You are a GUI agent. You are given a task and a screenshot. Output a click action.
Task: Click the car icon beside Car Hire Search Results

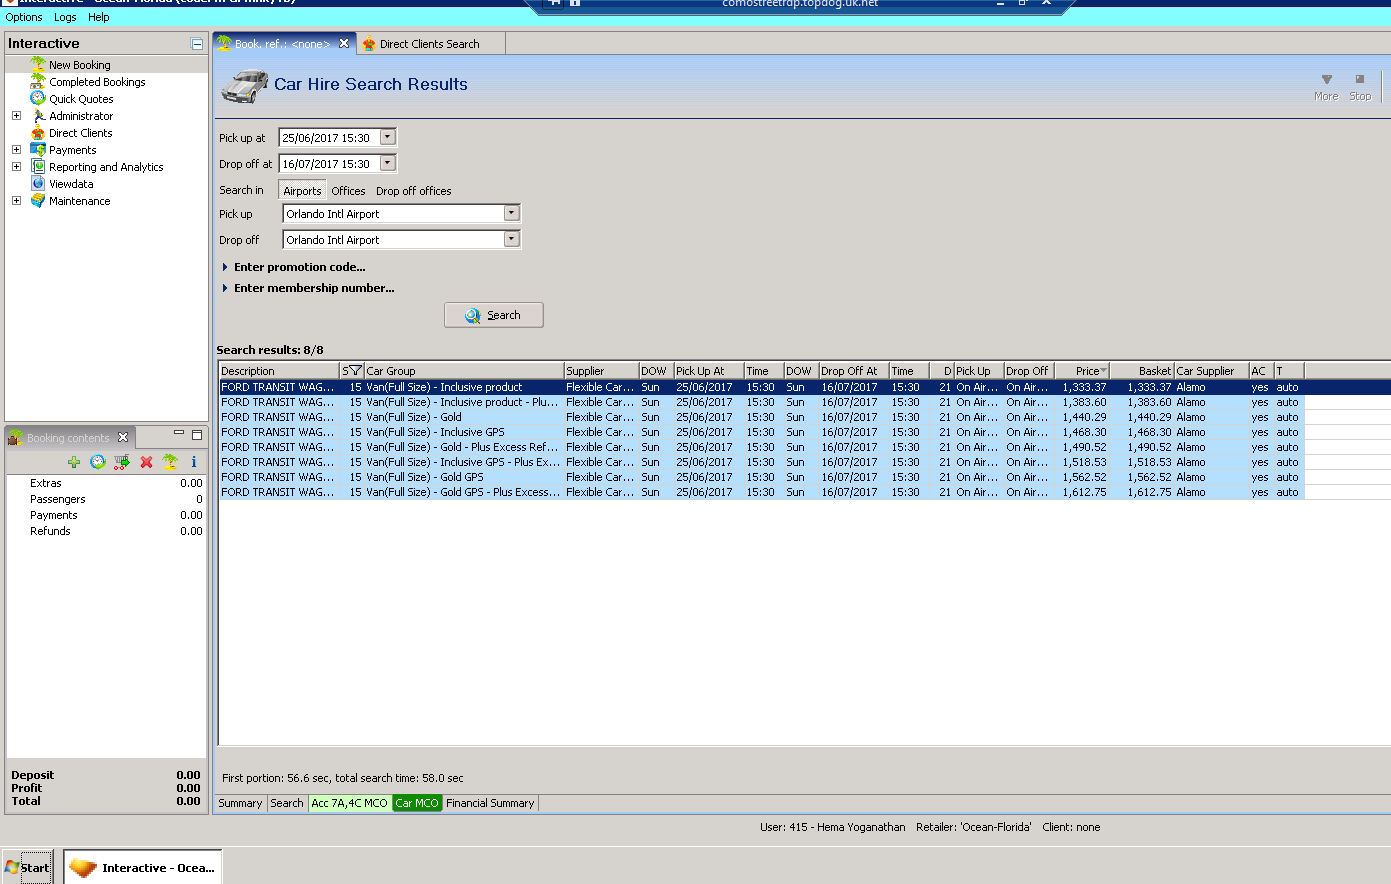click(245, 86)
